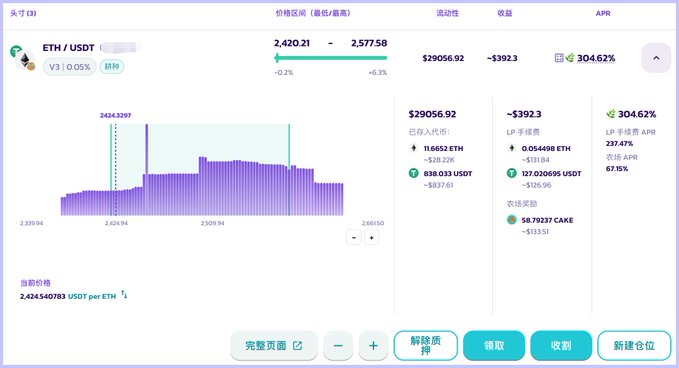The image size is (679, 368).
Task: Click the 头寸 (3) column header
Action: tap(23, 13)
